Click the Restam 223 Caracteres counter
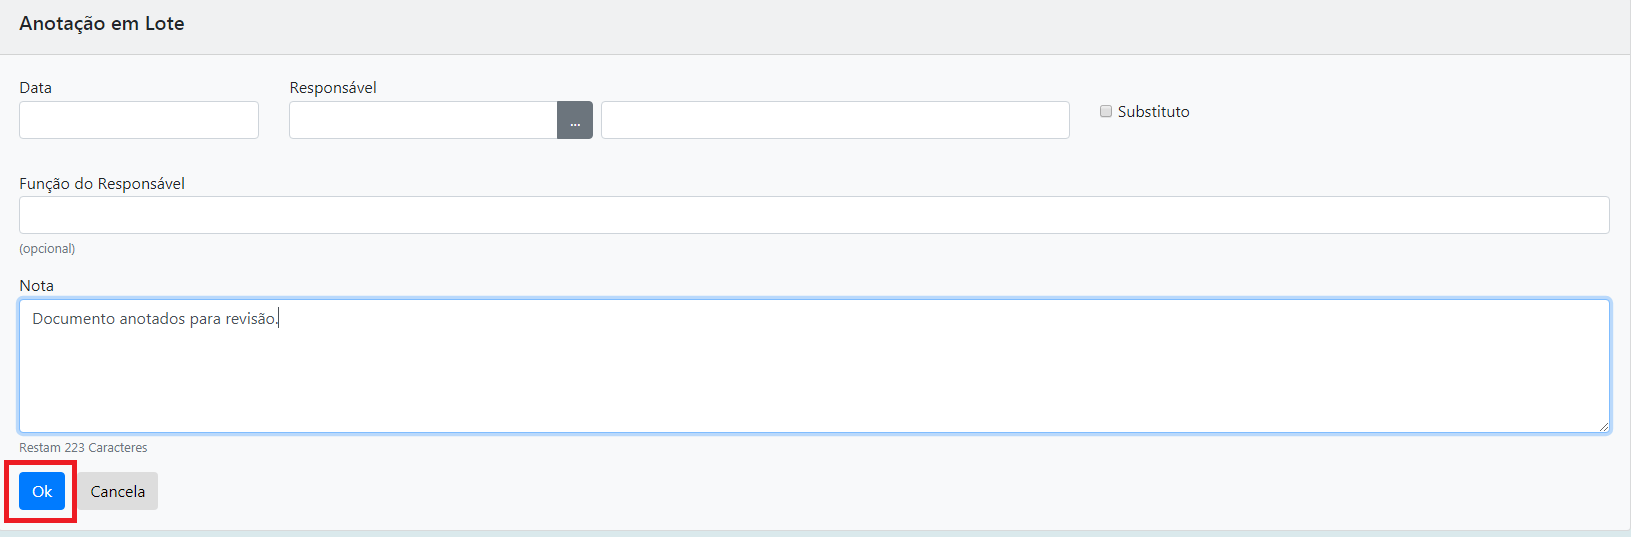The image size is (1631, 537). [x=83, y=448]
